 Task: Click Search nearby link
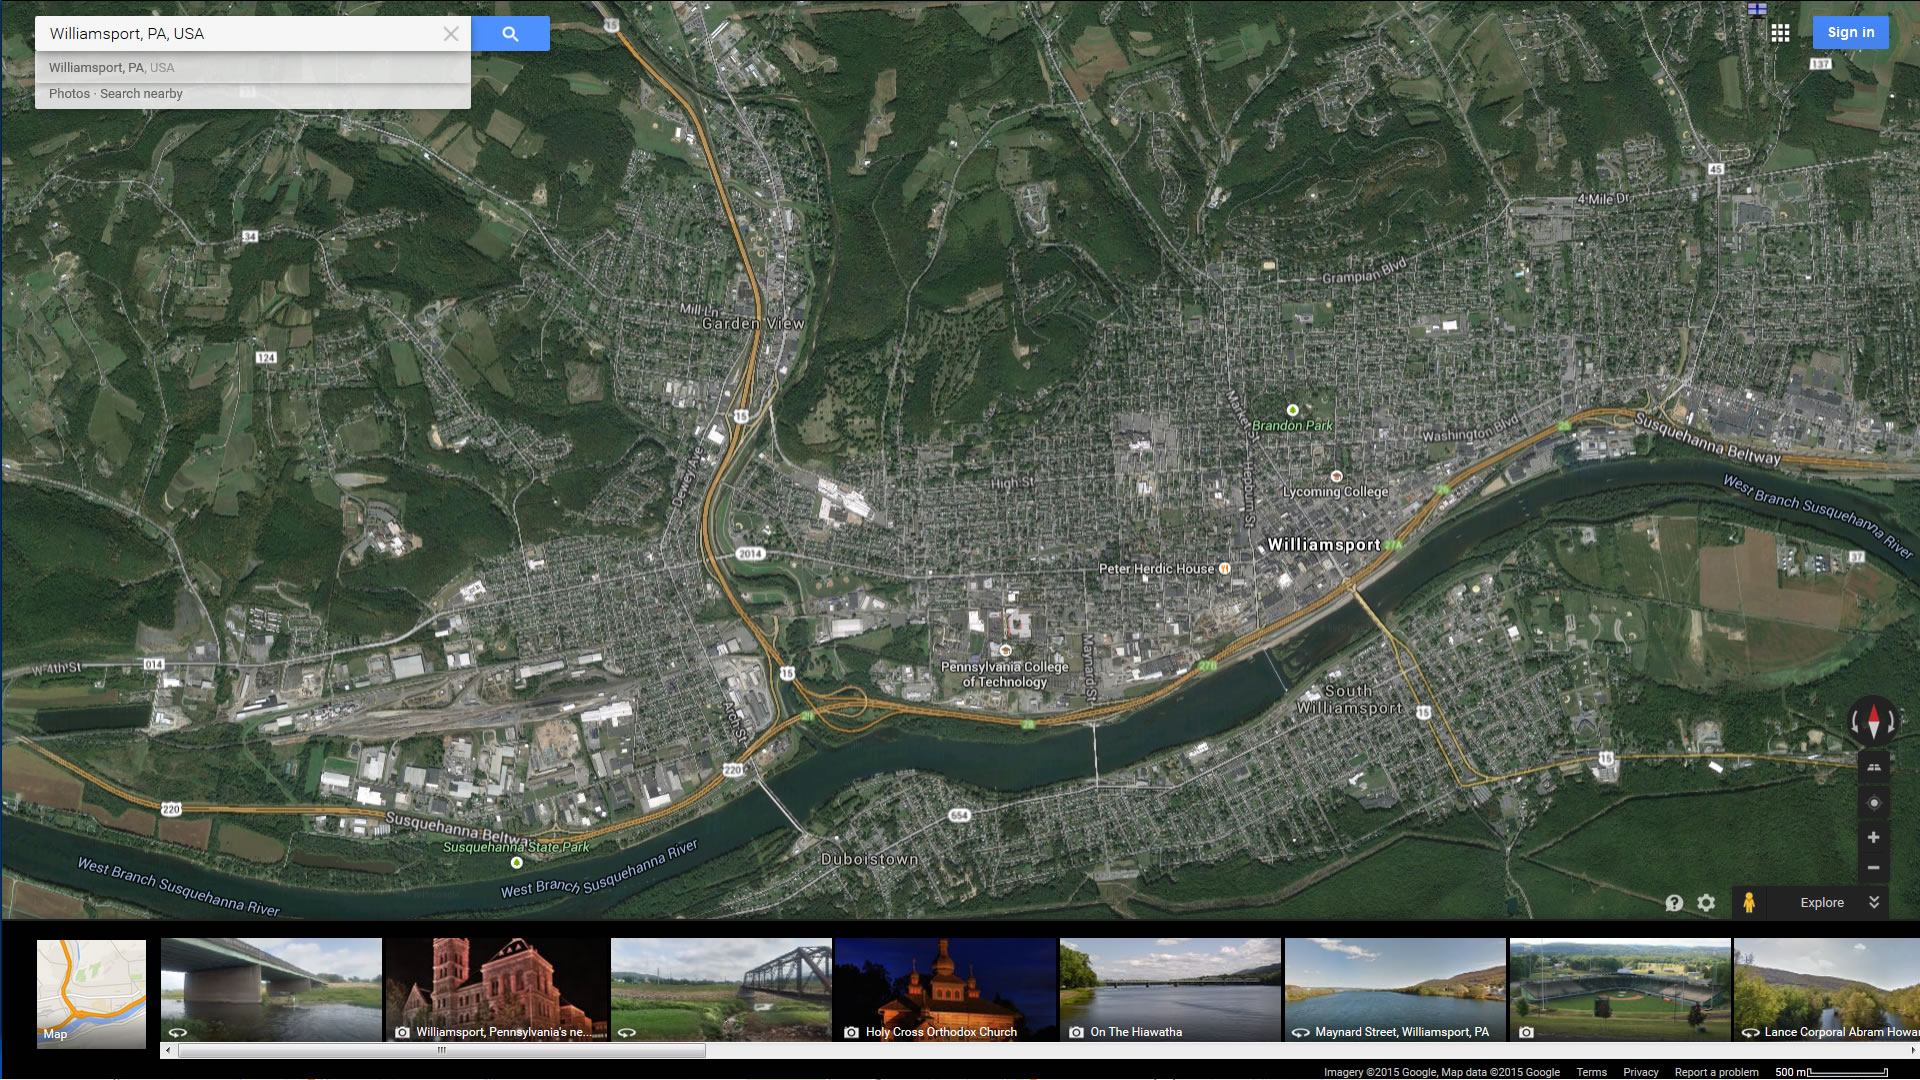click(x=141, y=94)
